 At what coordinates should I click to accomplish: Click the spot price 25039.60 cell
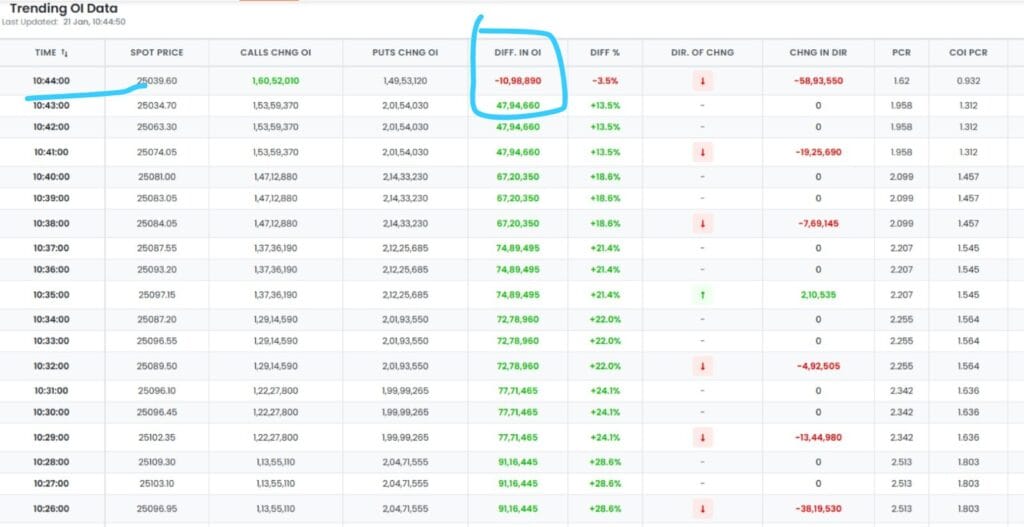pyautogui.click(x=156, y=81)
